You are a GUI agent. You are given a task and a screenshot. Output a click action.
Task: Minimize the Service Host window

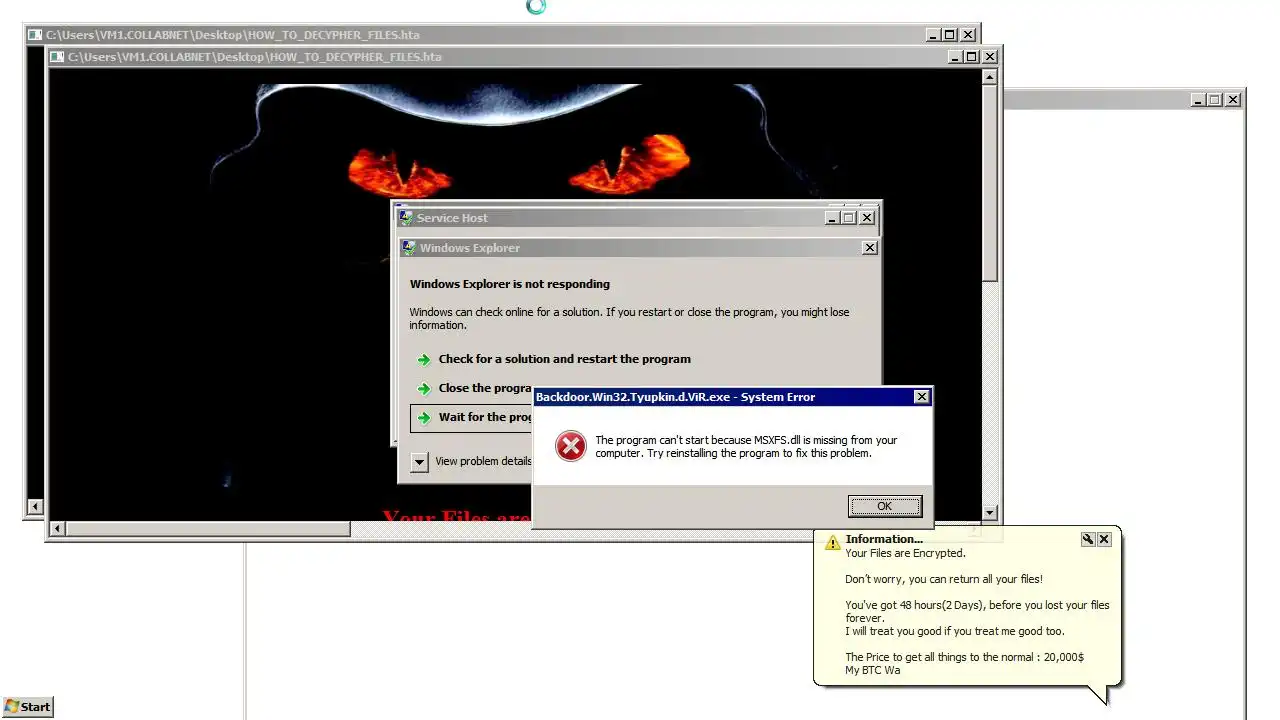click(x=831, y=218)
